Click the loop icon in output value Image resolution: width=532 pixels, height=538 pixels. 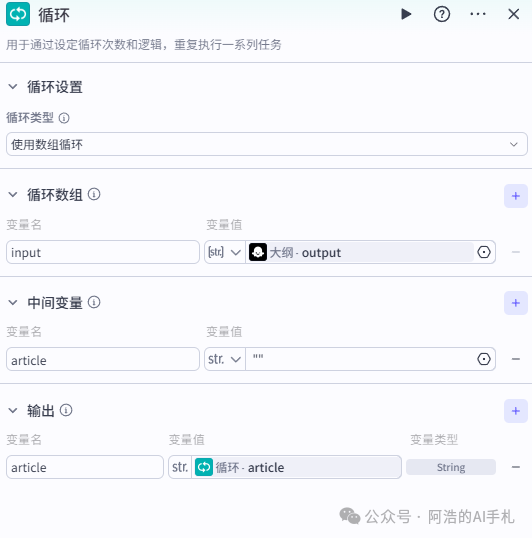204,467
